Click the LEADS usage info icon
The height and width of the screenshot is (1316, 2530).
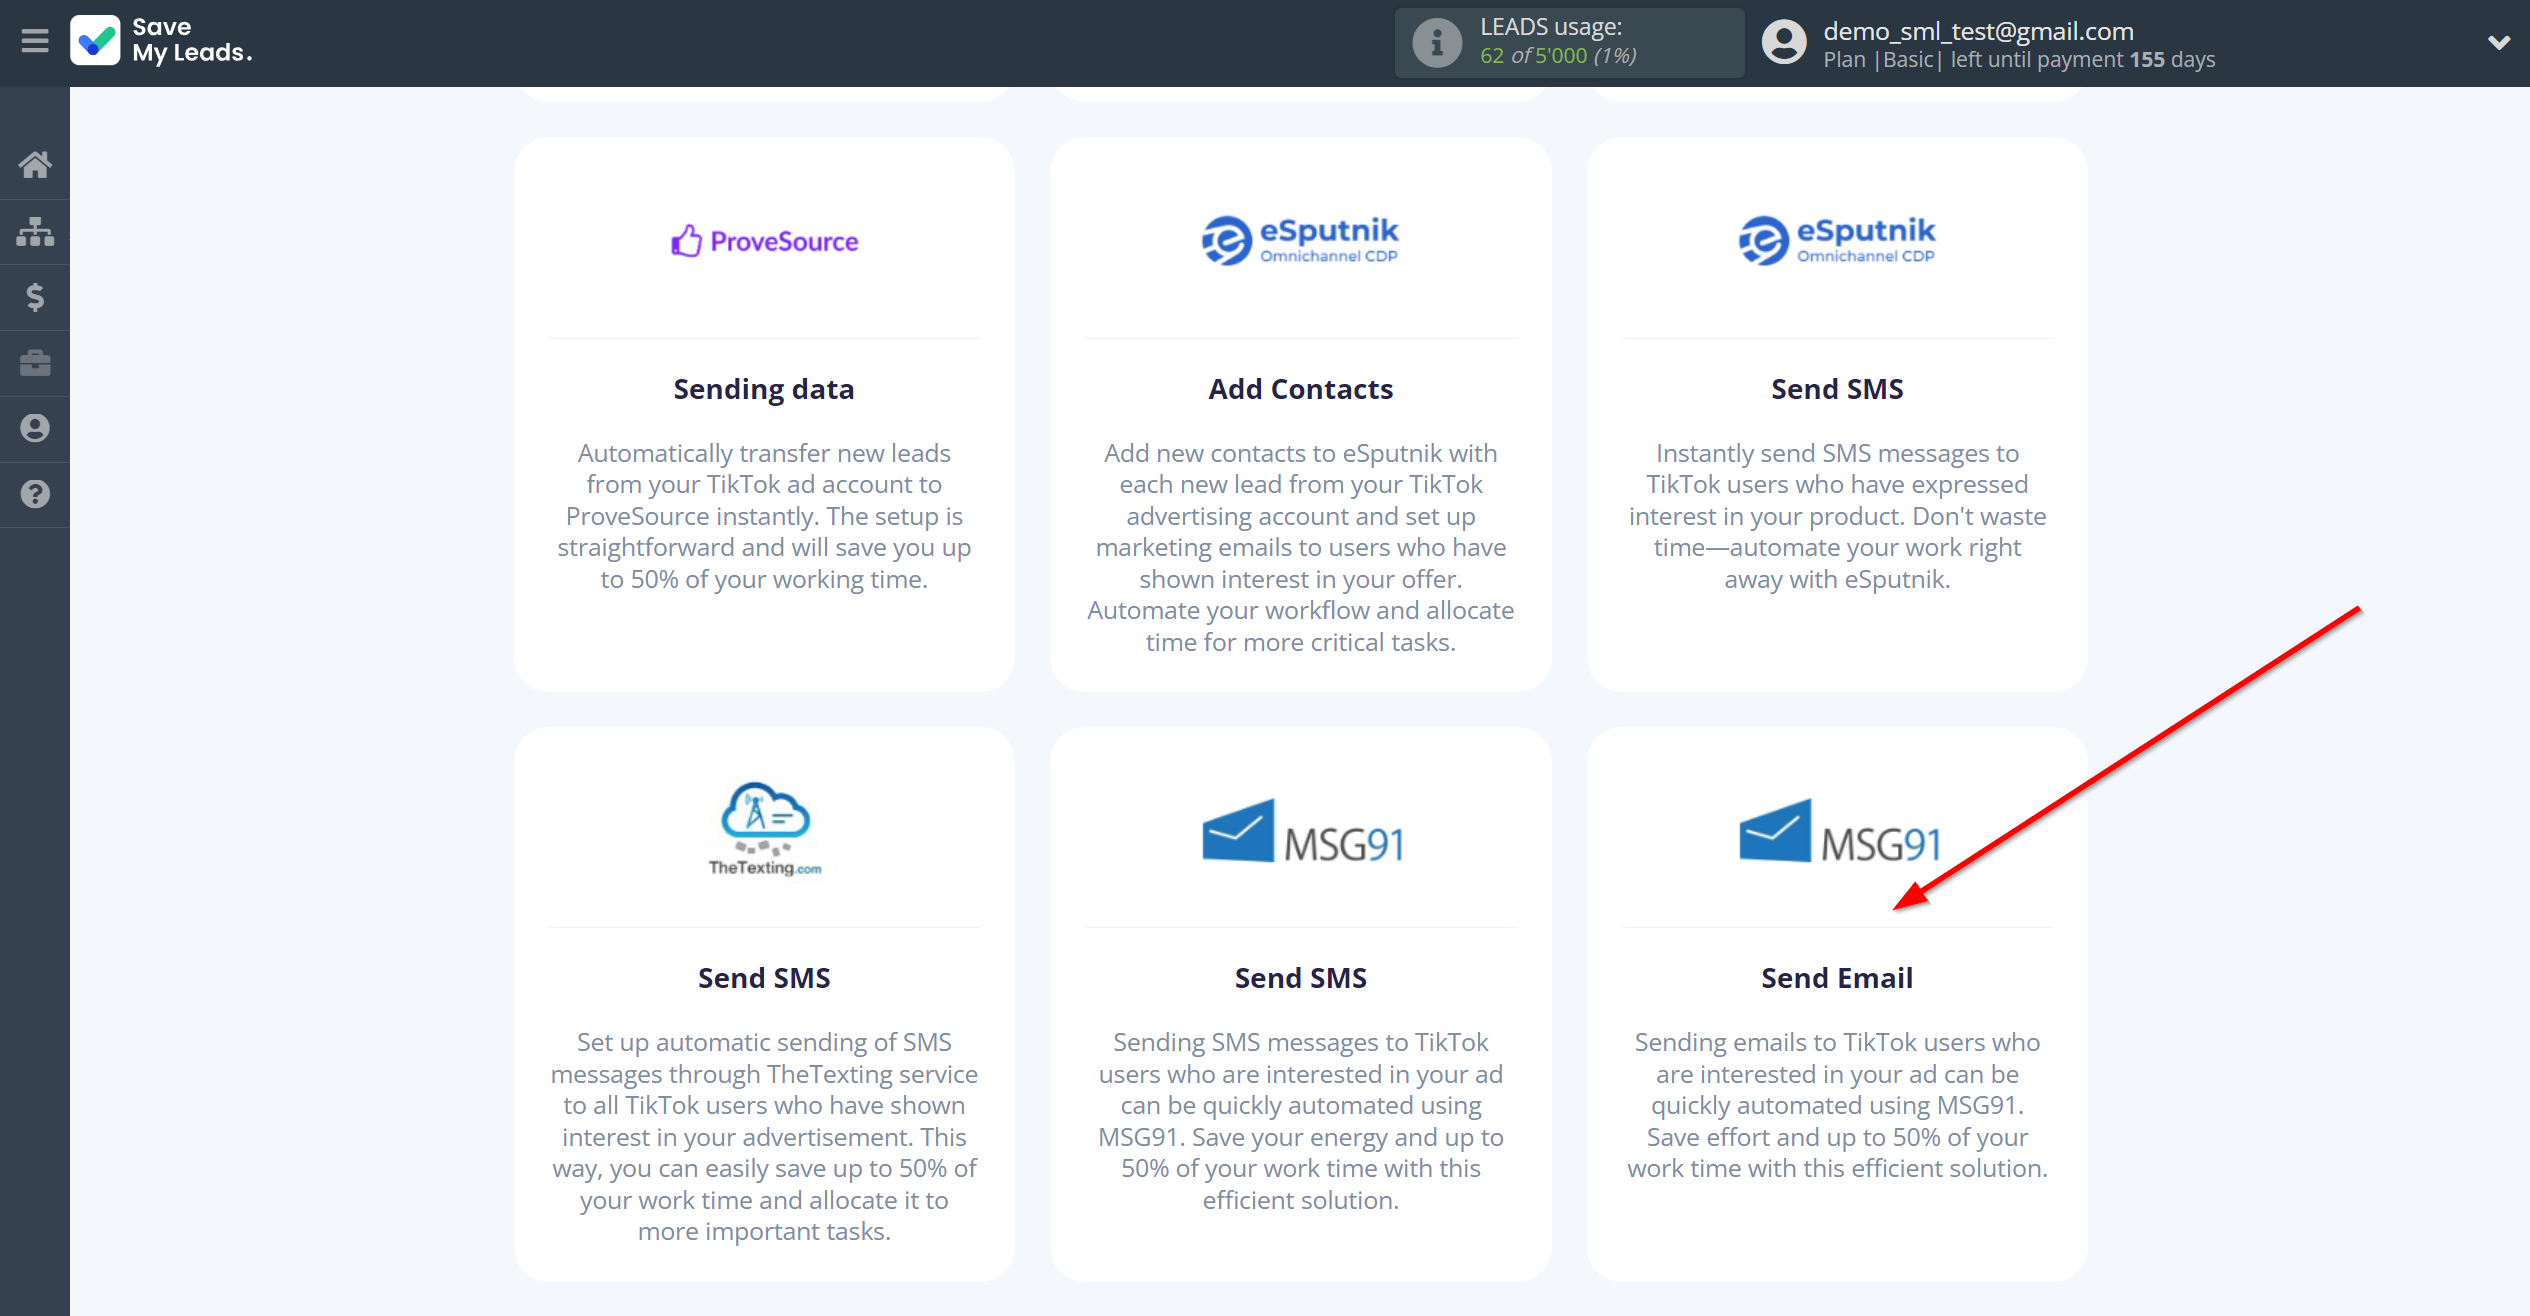[1437, 43]
